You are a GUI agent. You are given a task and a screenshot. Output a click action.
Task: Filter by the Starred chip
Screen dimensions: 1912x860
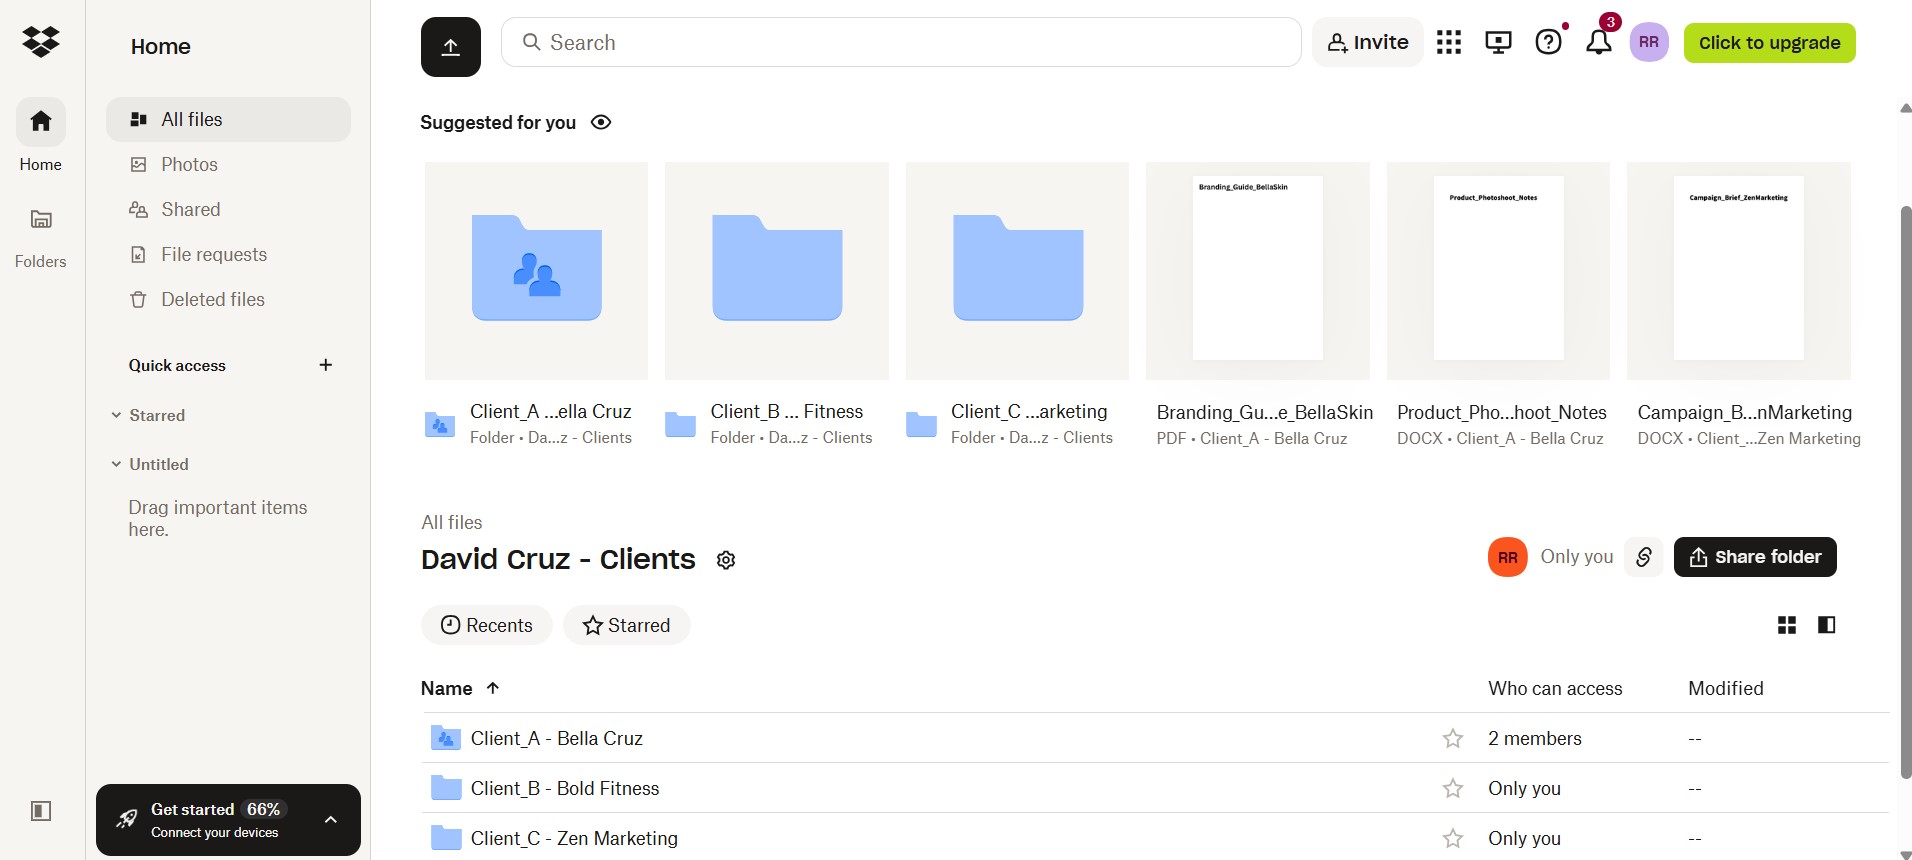click(x=626, y=625)
